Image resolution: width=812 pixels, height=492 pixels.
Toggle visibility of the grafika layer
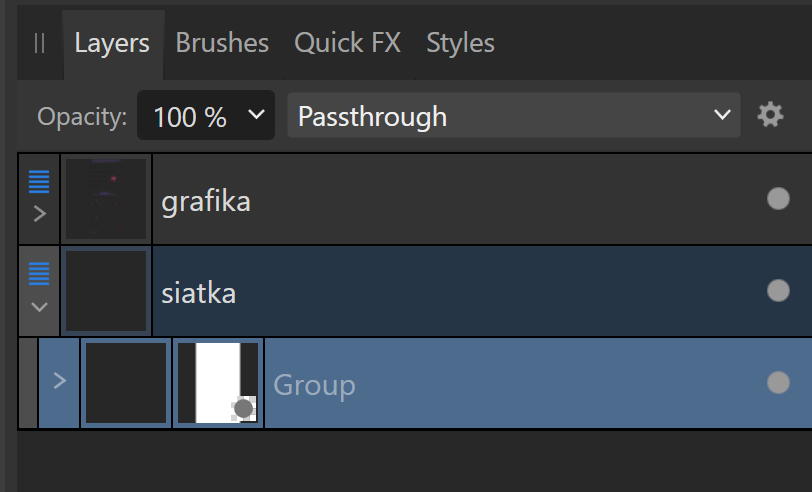[778, 199]
